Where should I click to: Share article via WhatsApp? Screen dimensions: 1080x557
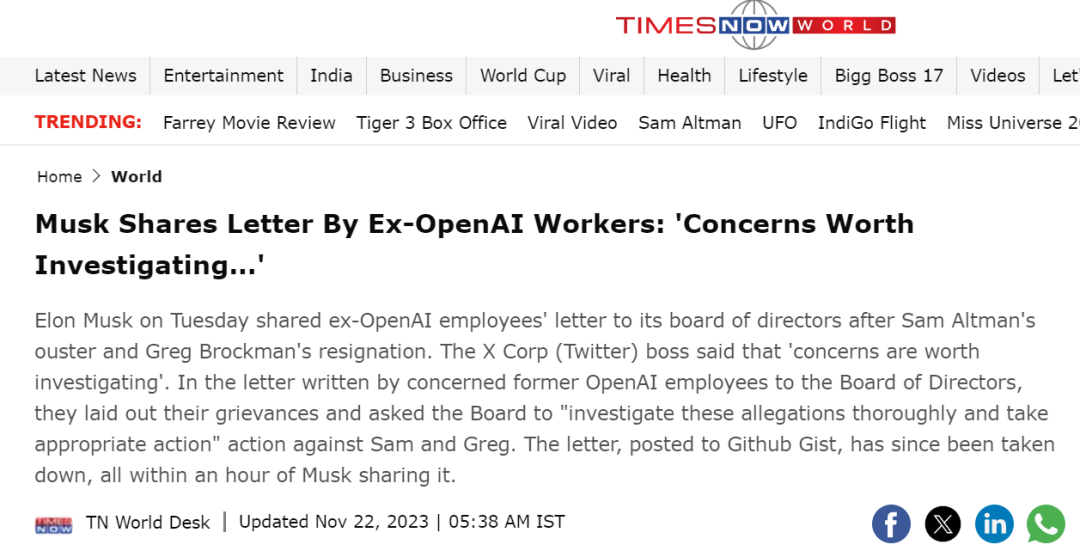pos(1046,524)
